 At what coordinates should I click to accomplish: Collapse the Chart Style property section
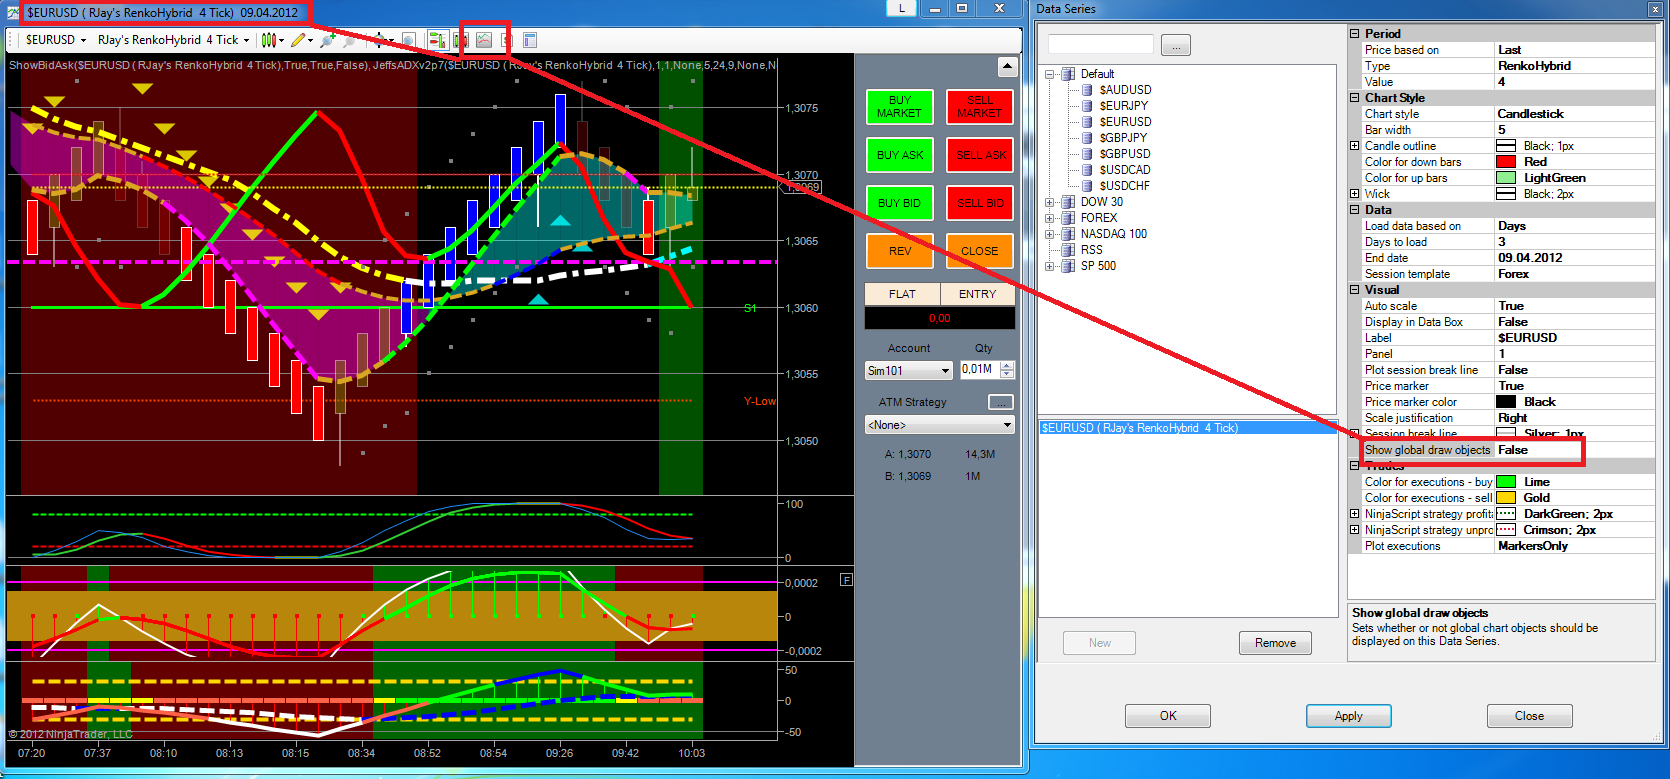1355,98
